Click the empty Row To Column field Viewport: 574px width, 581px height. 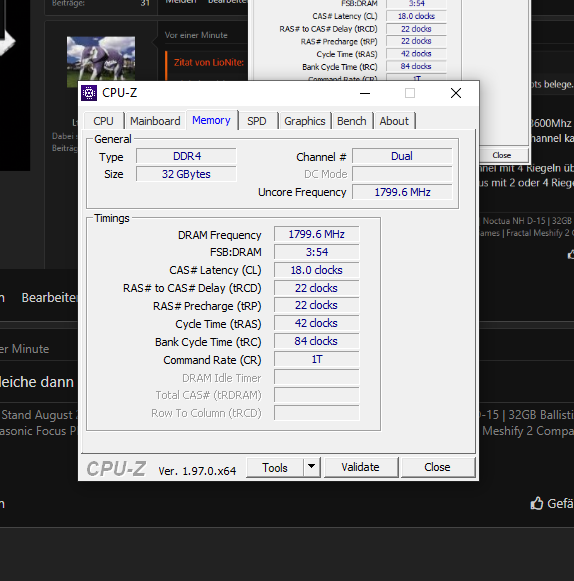316,413
